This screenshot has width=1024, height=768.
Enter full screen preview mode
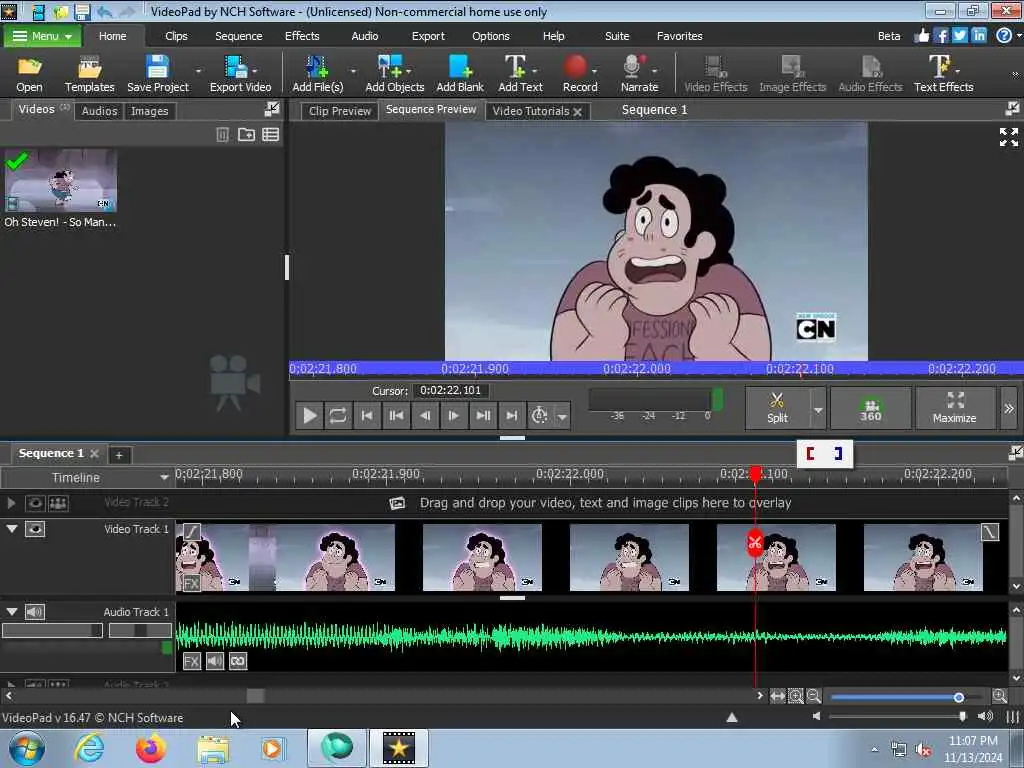click(x=1008, y=136)
